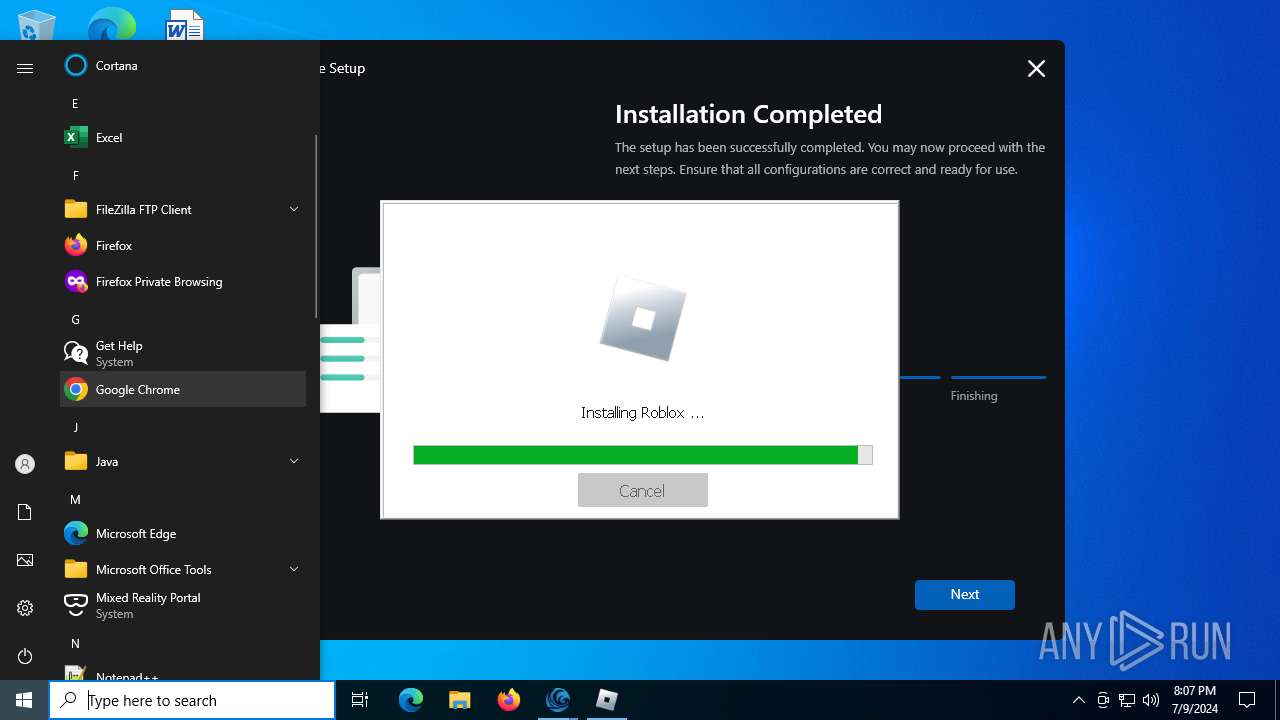Viewport: 1280px width, 720px height.
Task: Launch Microsoft Edge from the Start menu
Action: pos(183,533)
